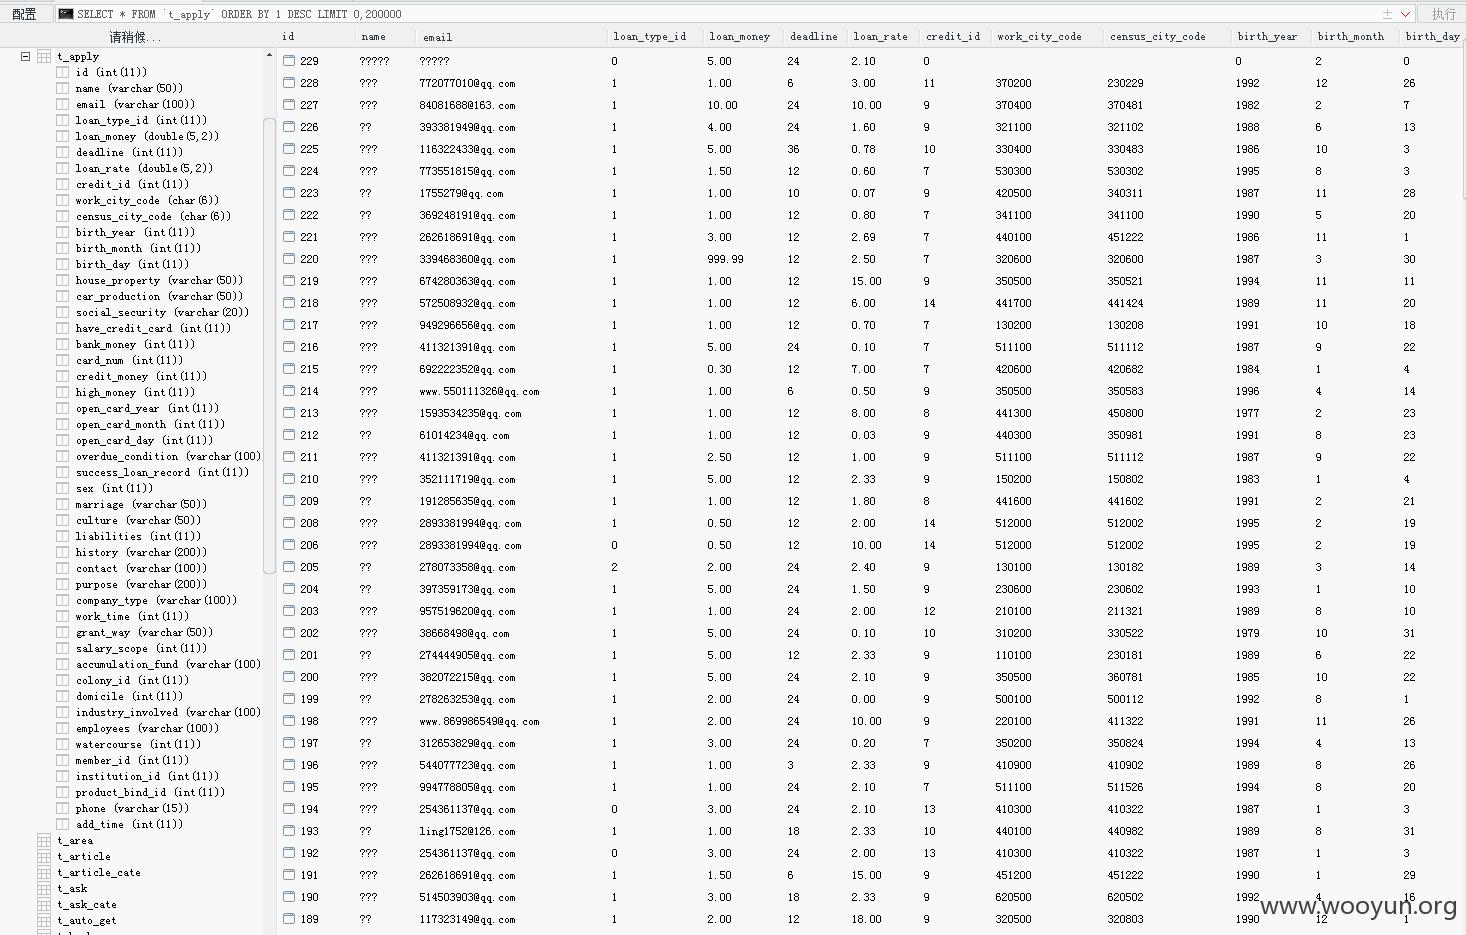Open the SQL query history dropdown arrow
Viewport: 1466px width, 935px height.
pyautogui.click(x=1405, y=14)
